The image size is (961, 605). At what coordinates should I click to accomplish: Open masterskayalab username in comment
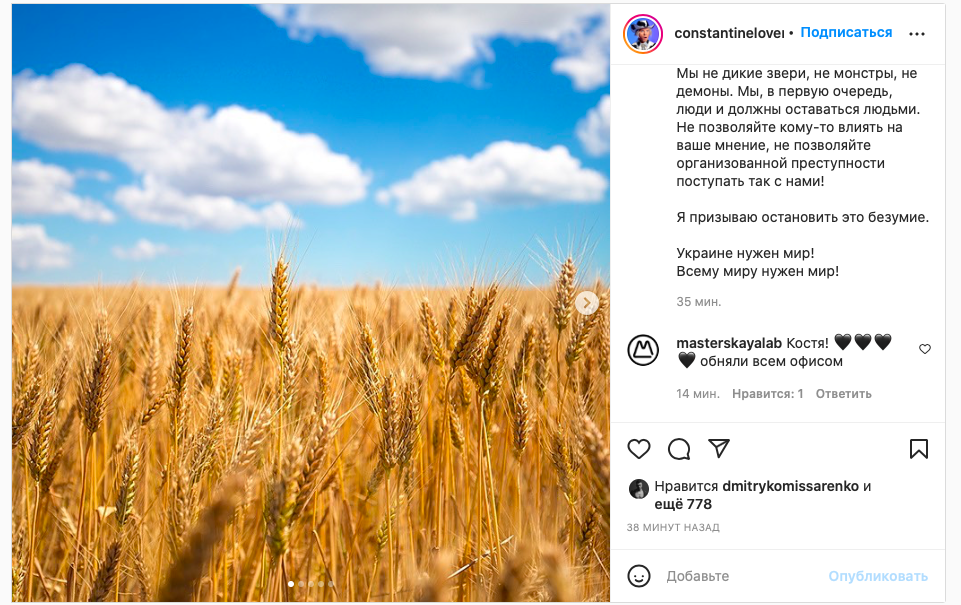(x=729, y=343)
